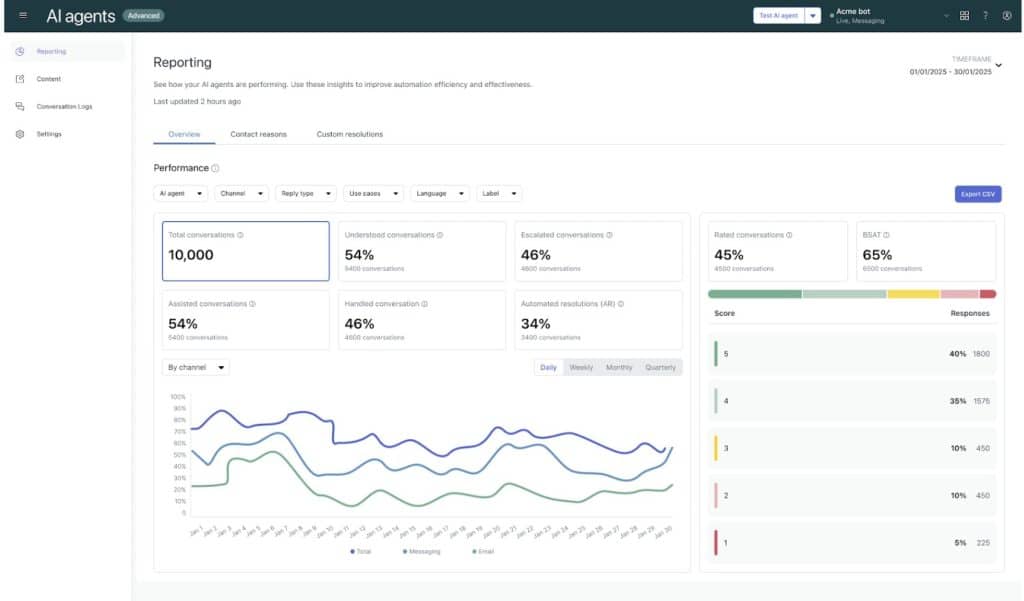The width and height of the screenshot is (1024, 601).
Task: Click the dark green score bar segment
Action: [x=755, y=294]
